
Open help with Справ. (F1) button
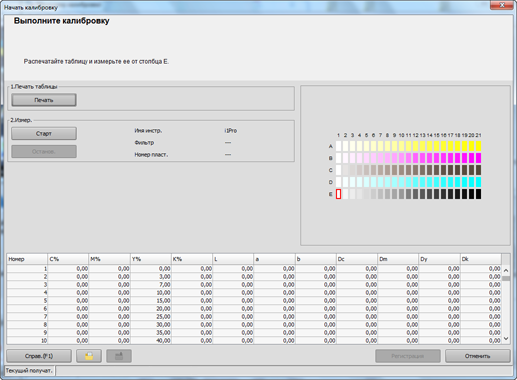click(x=39, y=356)
